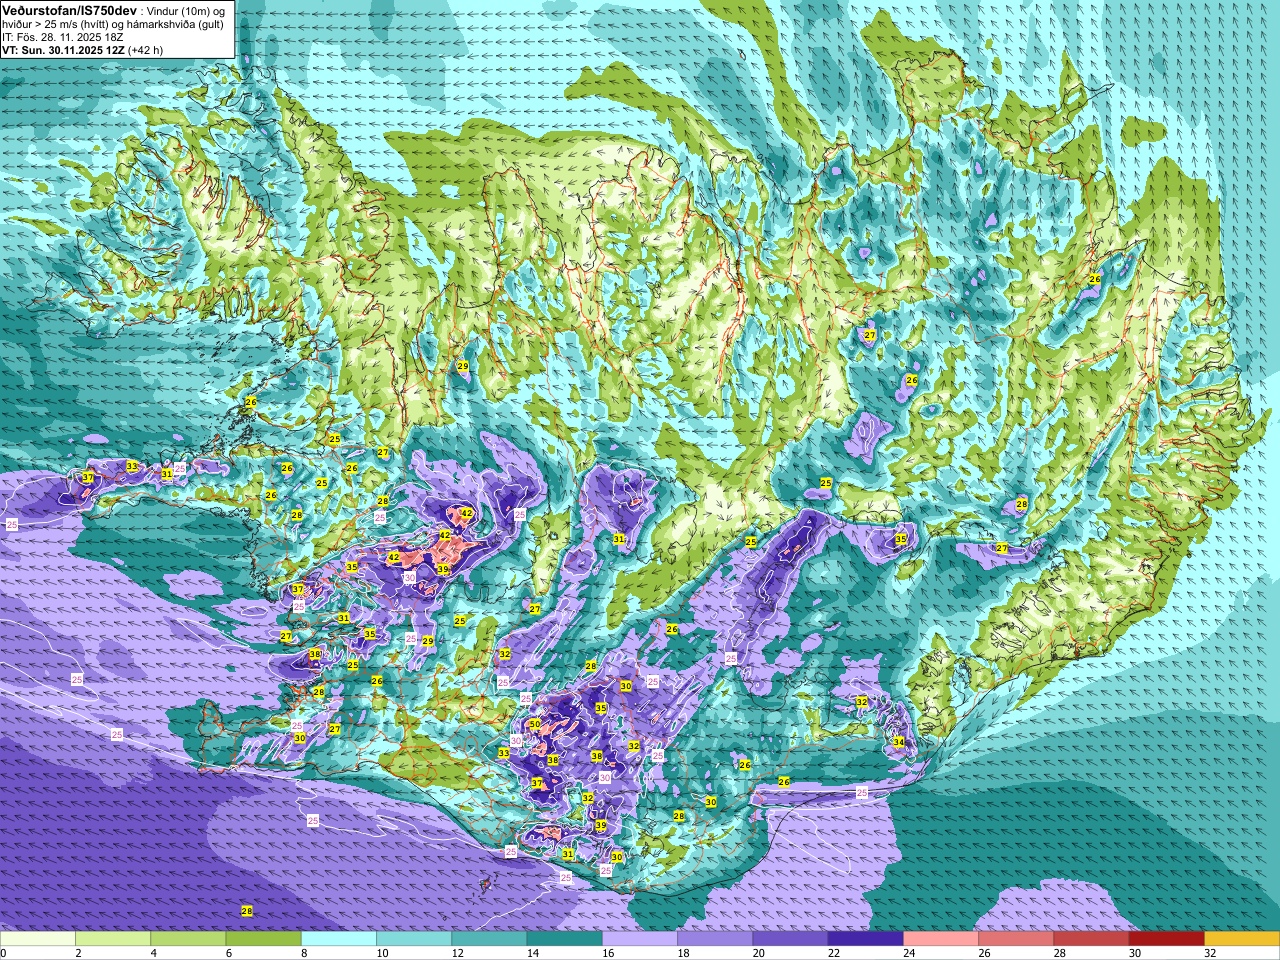
Task: Click the orange-yellow above-32 m/s legend swatch
Action: point(1242,939)
